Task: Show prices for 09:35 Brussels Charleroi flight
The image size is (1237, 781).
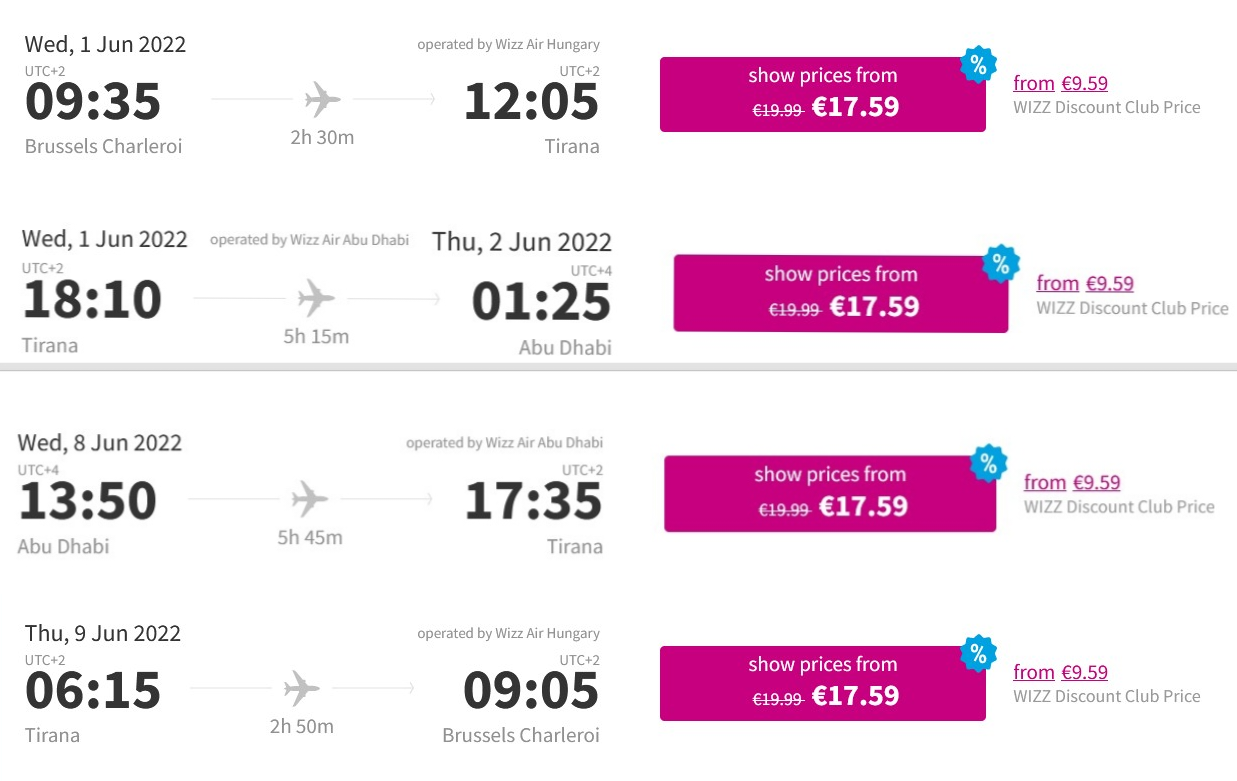Action: coord(822,94)
